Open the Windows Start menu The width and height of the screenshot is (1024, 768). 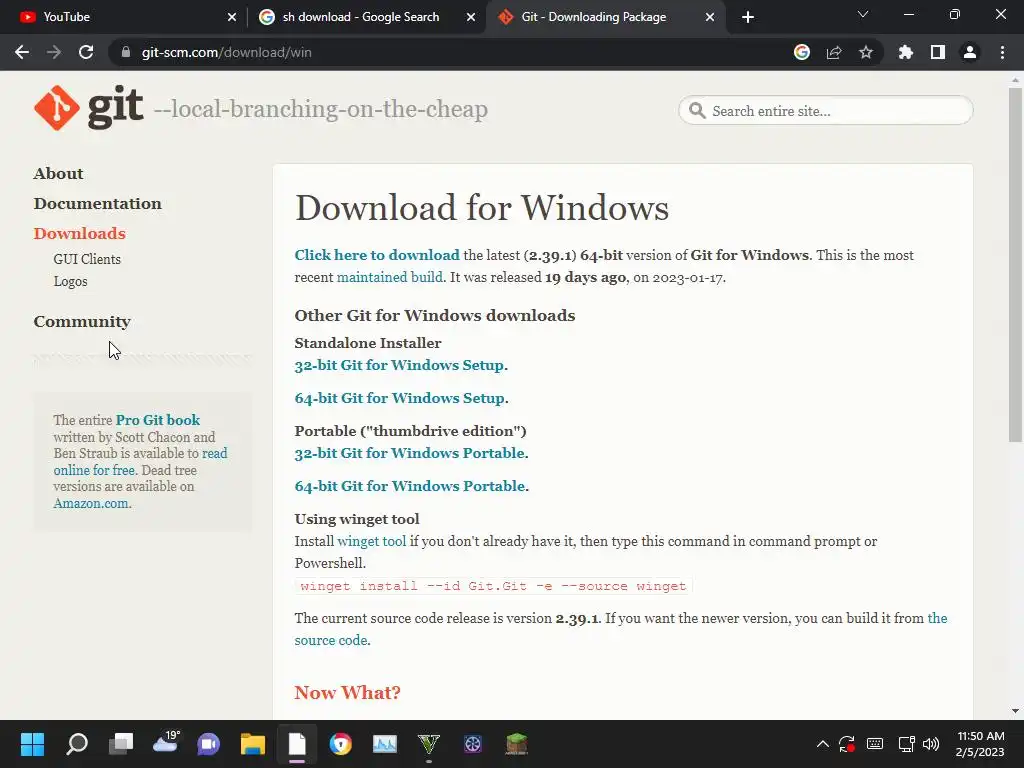click(32, 744)
